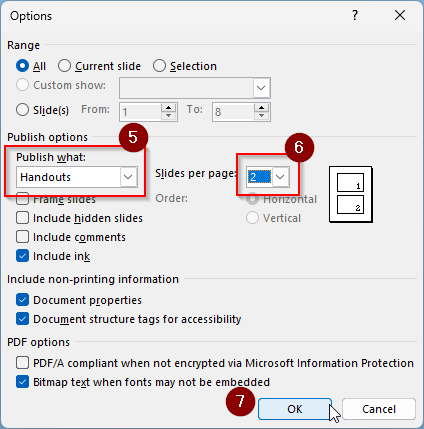Click the Slides per page value 2

point(259,177)
